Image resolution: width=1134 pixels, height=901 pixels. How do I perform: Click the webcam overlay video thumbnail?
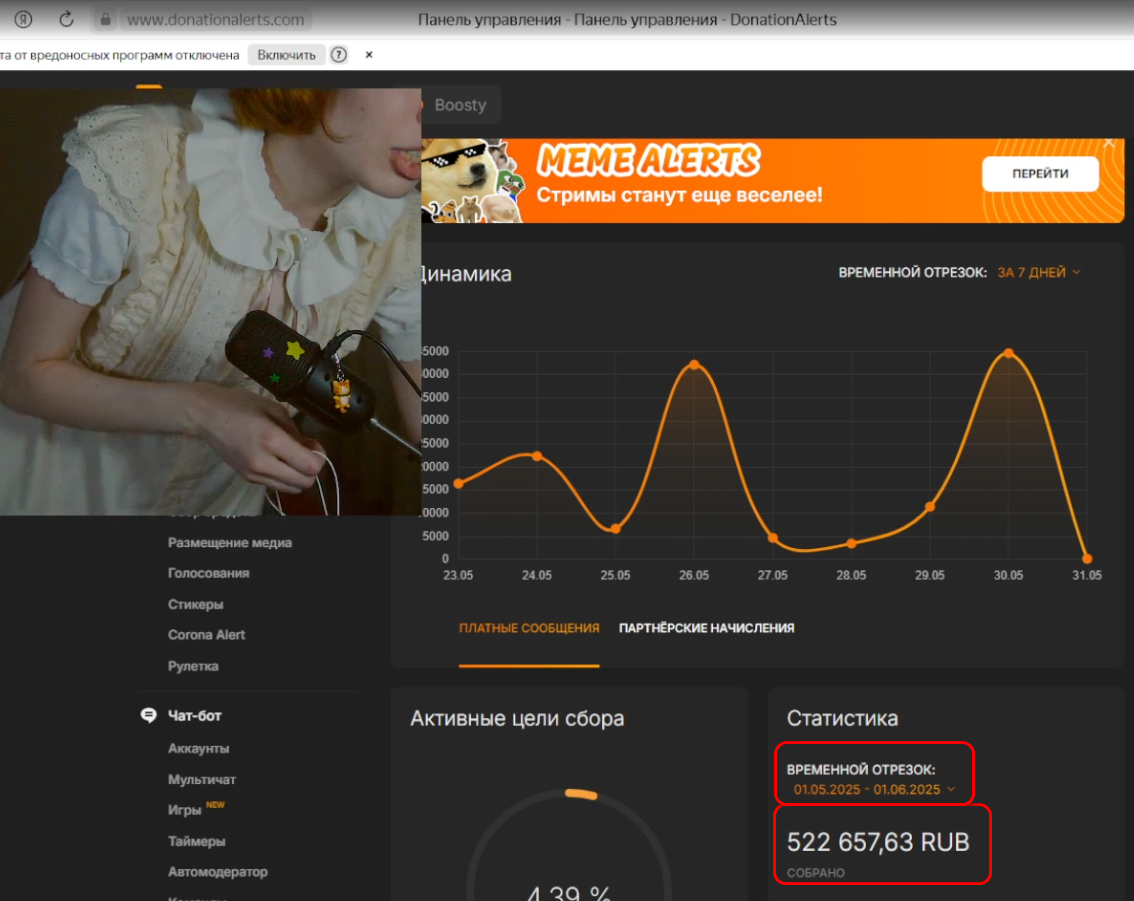210,302
